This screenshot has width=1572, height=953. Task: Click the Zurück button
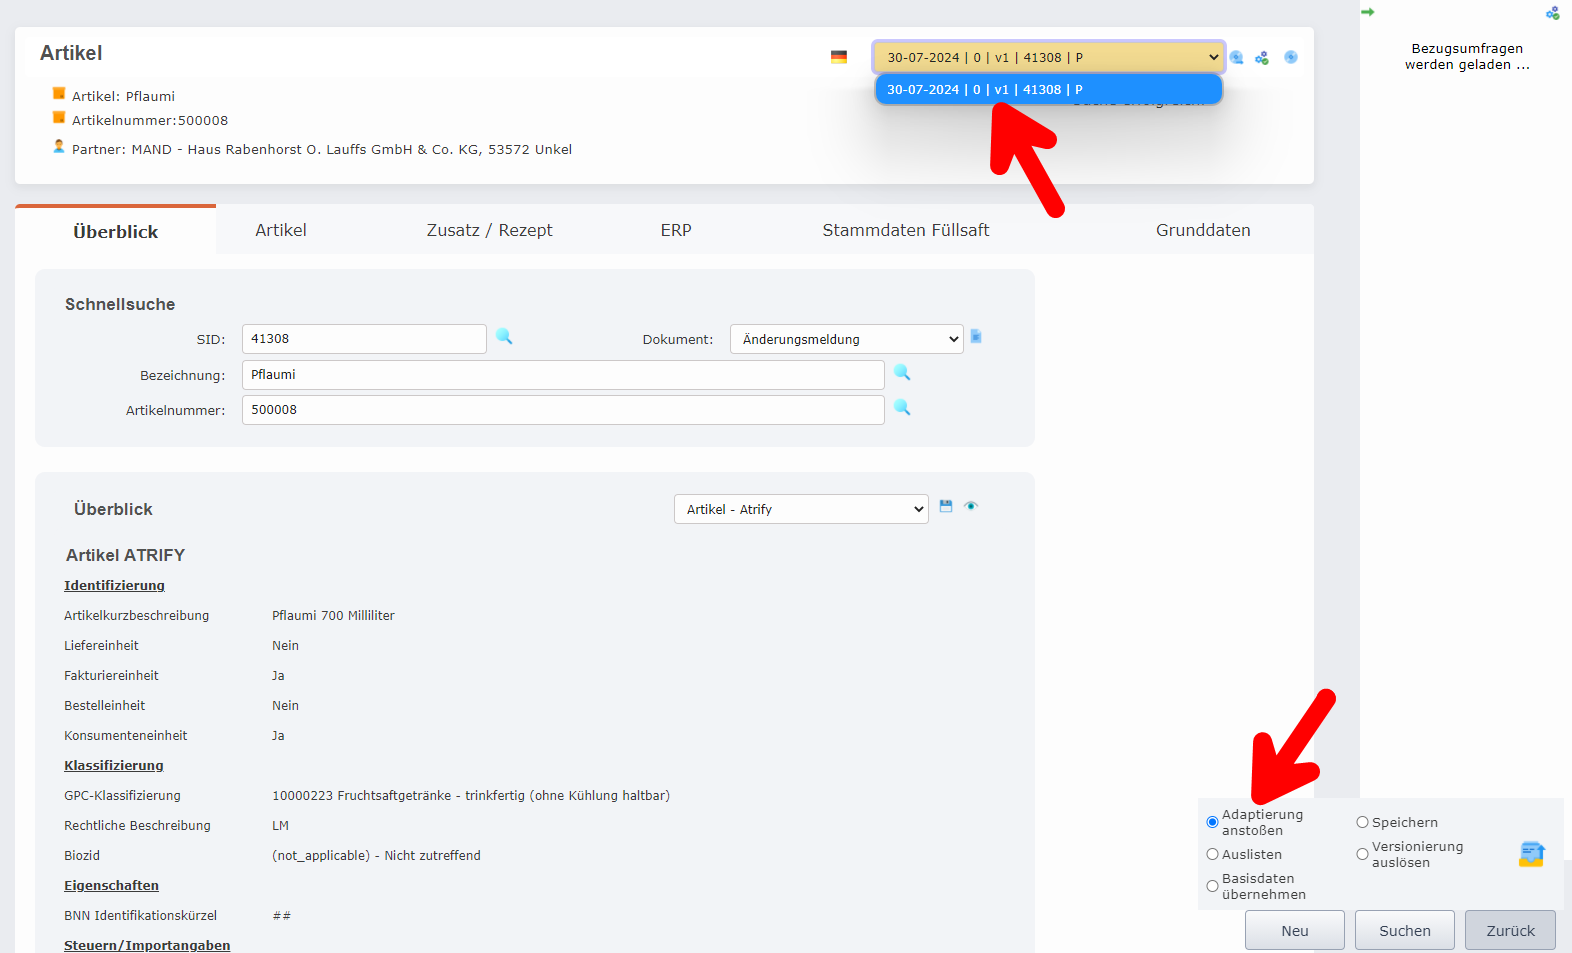(1509, 931)
